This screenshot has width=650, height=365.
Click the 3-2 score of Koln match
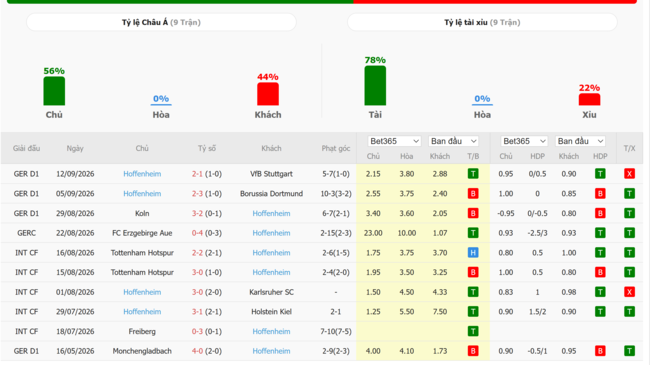197,213
